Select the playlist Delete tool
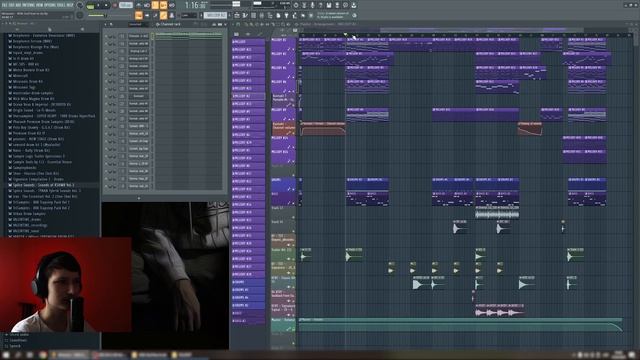Image resolution: width=640 pixels, height=360 pixels. coord(257,24)
